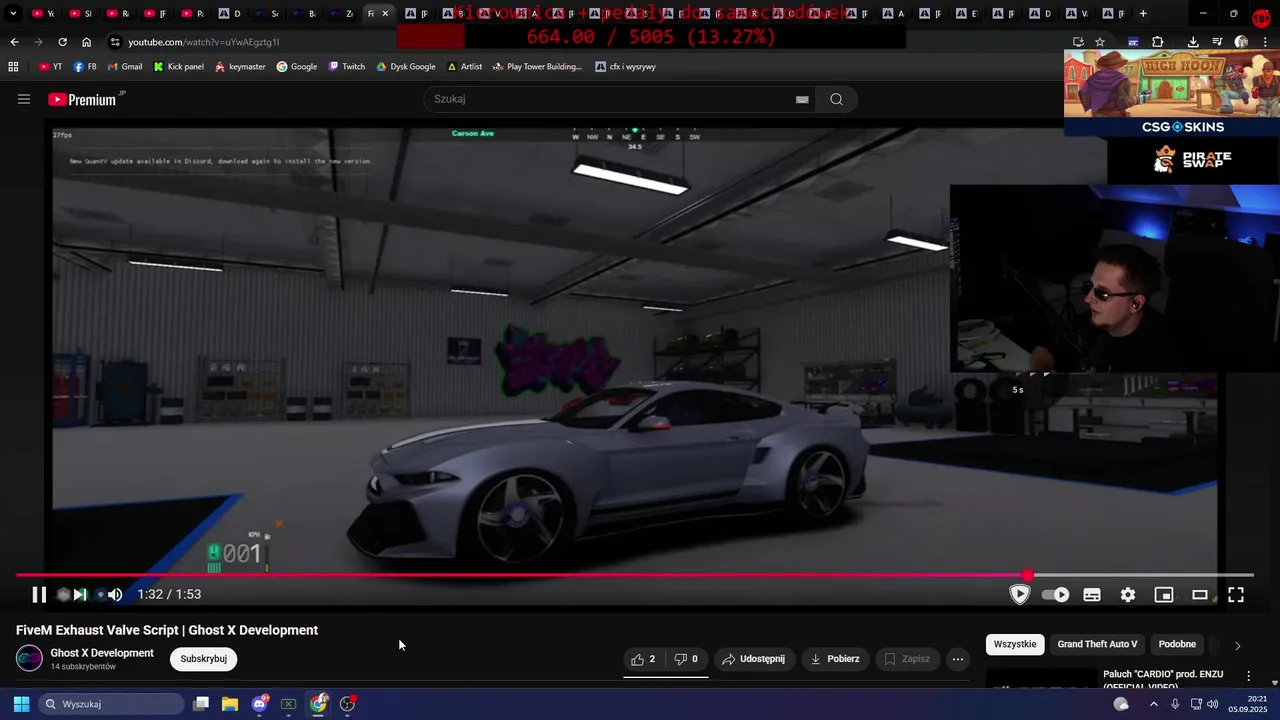Open the three-dot more actions menu
The image size is (1280, 720).
click(x=958, y=659)
